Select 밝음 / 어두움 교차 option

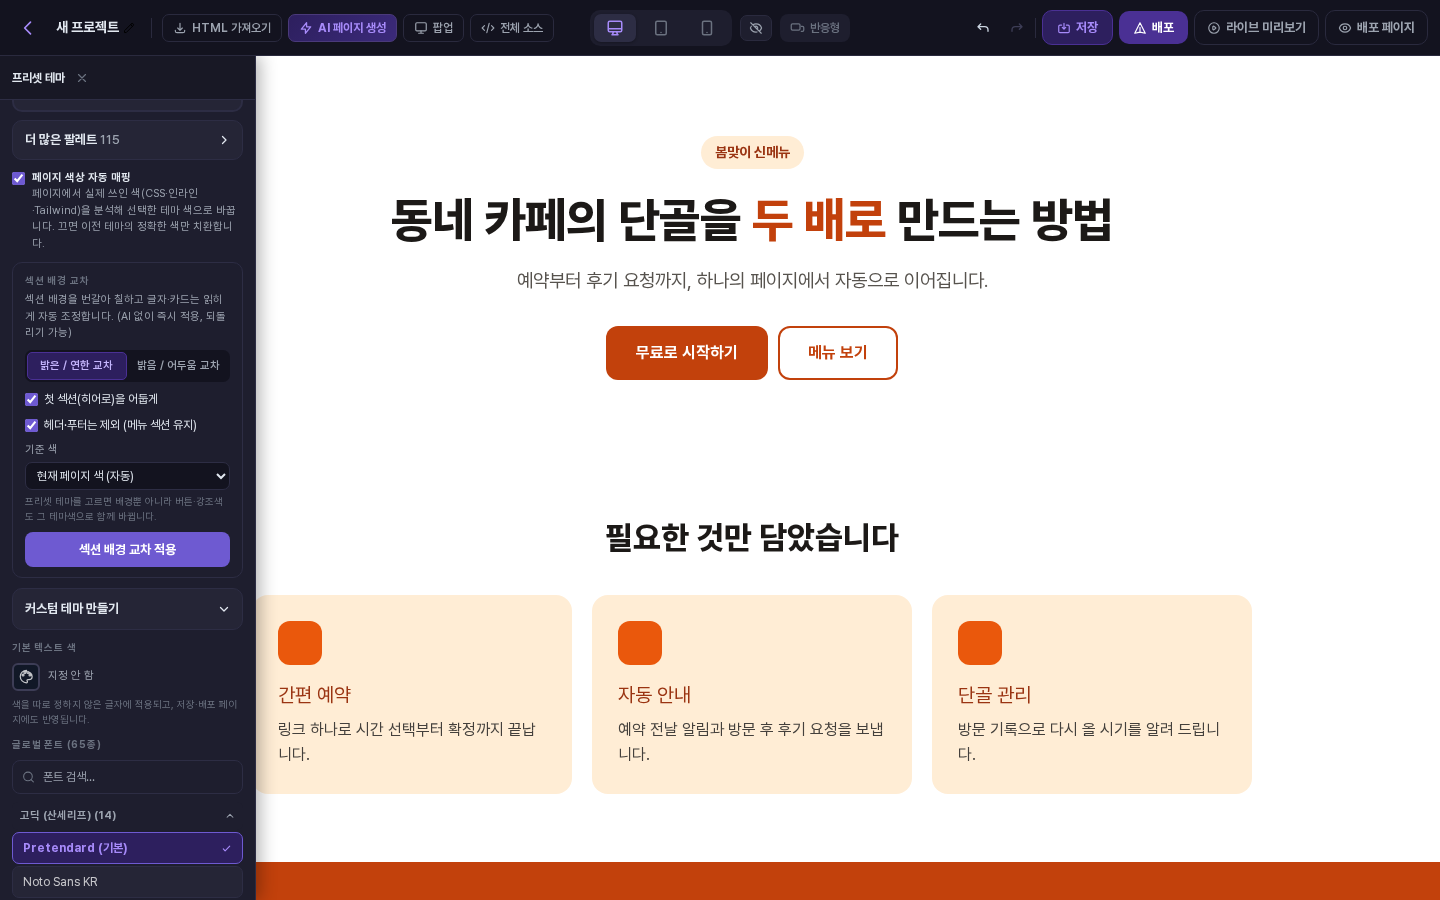click(178, 366)
